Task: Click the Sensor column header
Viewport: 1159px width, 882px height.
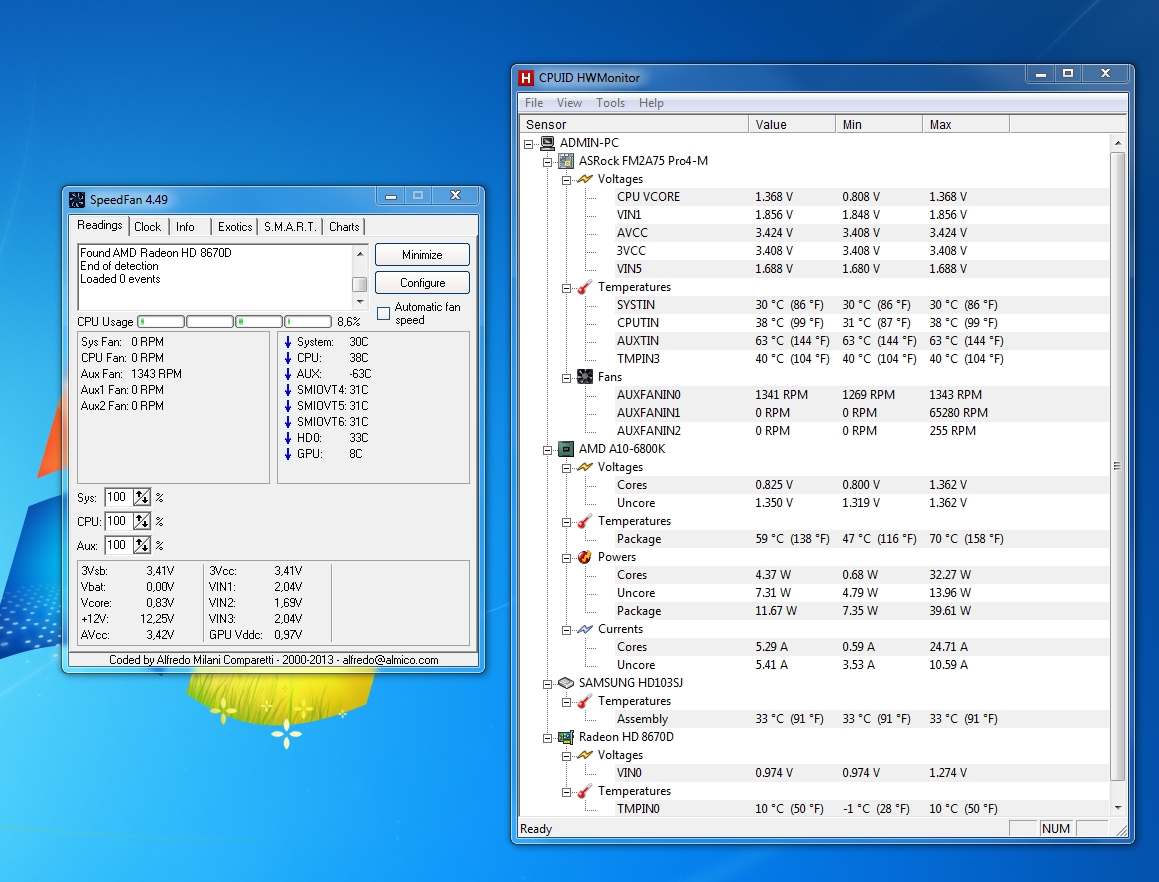Action: 634,124
